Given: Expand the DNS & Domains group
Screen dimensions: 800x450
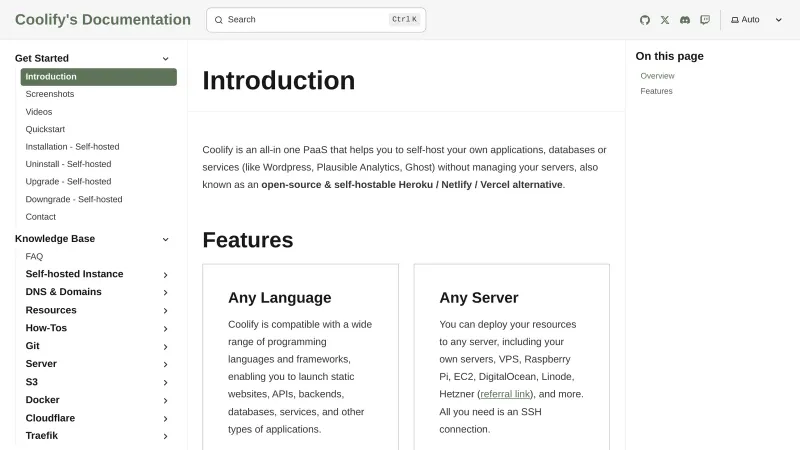Looking at the screenshot, I should coord(165,293).
